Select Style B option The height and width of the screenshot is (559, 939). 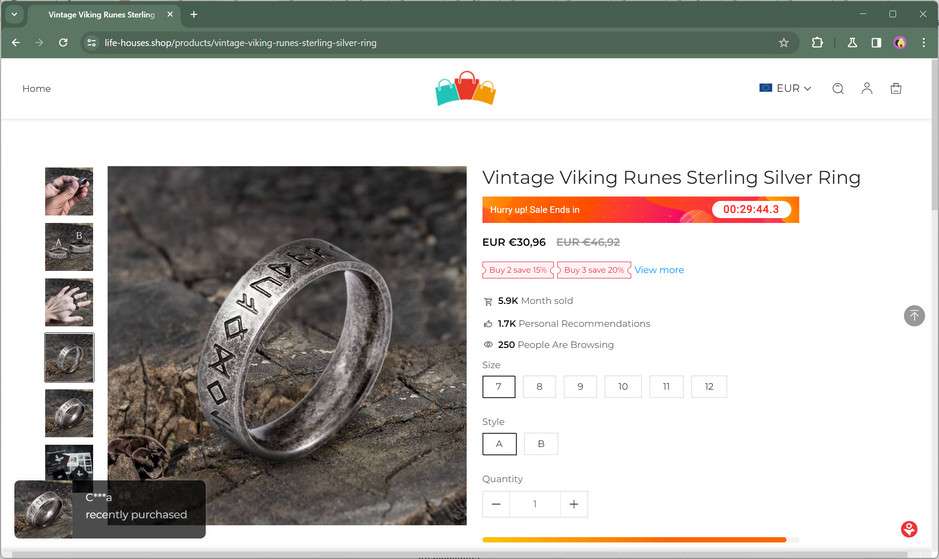(x=541, y=443)
